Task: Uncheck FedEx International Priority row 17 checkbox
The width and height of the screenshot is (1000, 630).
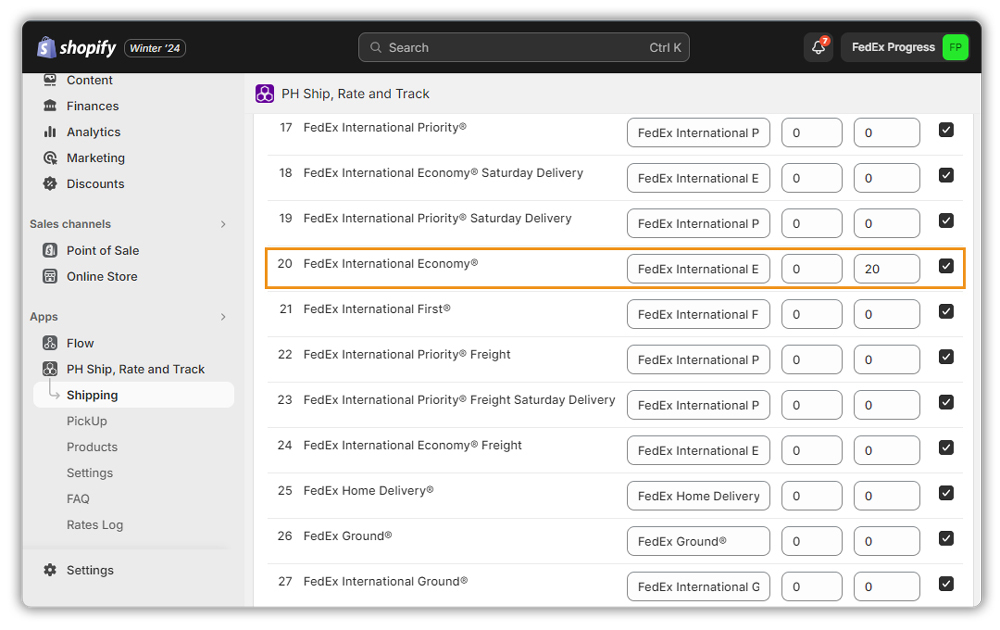Action: click(946, 130)
